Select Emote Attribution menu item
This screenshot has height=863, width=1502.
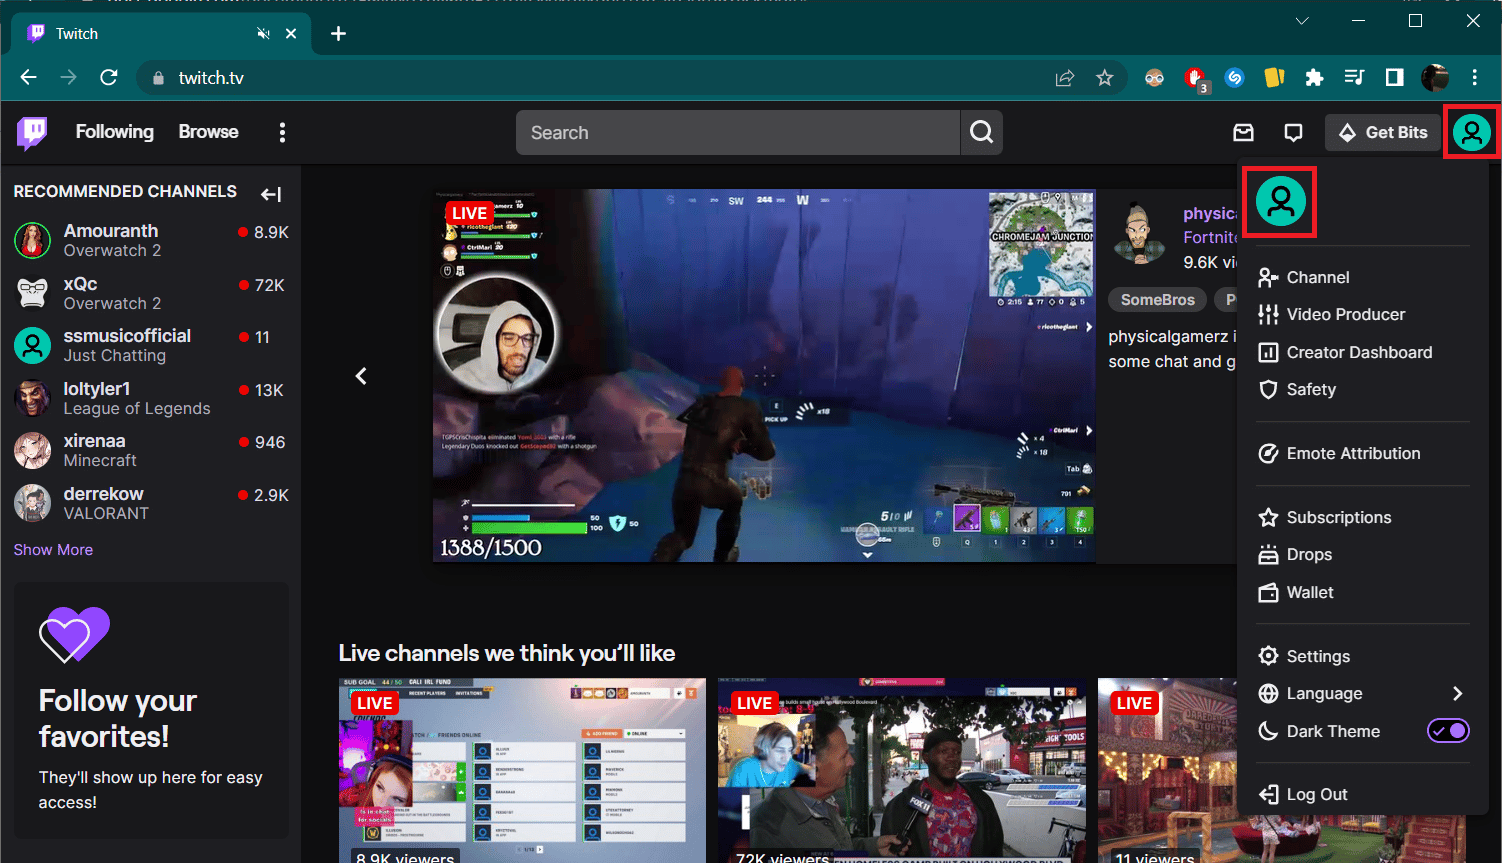tap(1363, 453)
